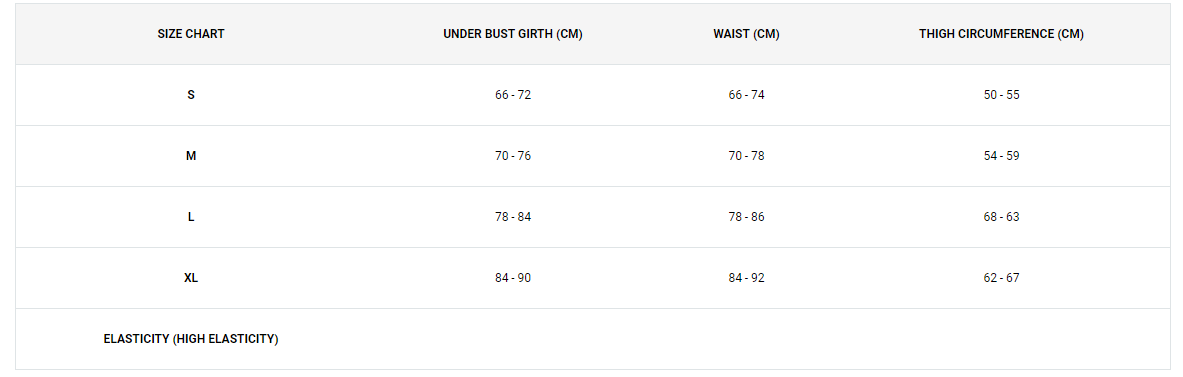Click the M size row label

(191, 156)
